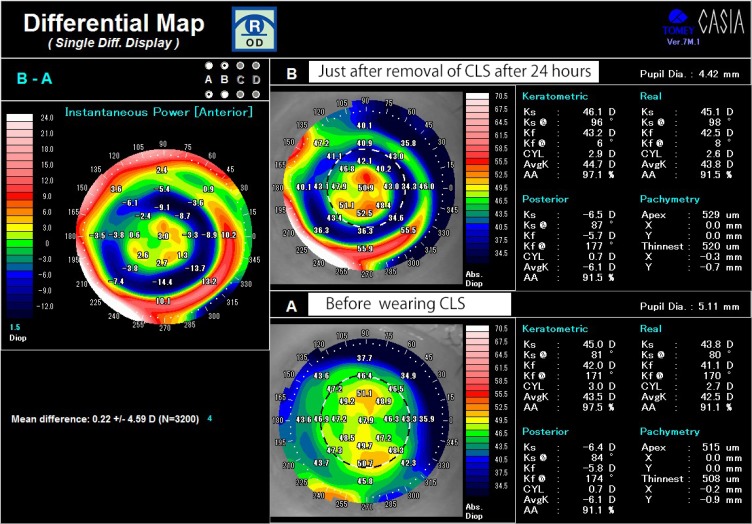The image size is (752, 524).
Task: Click the map A absolute diopter color scale
Action: (x=477, y=412)
